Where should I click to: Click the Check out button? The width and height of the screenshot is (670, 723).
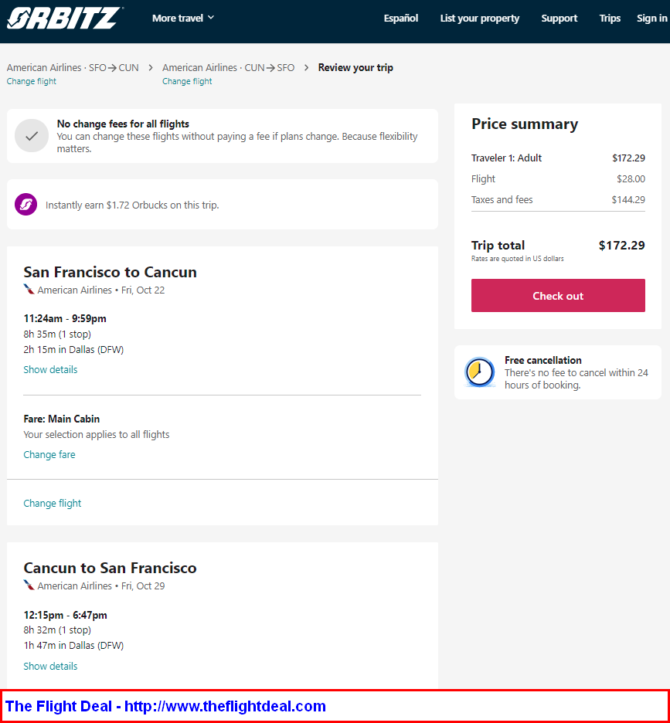(558, 296)
